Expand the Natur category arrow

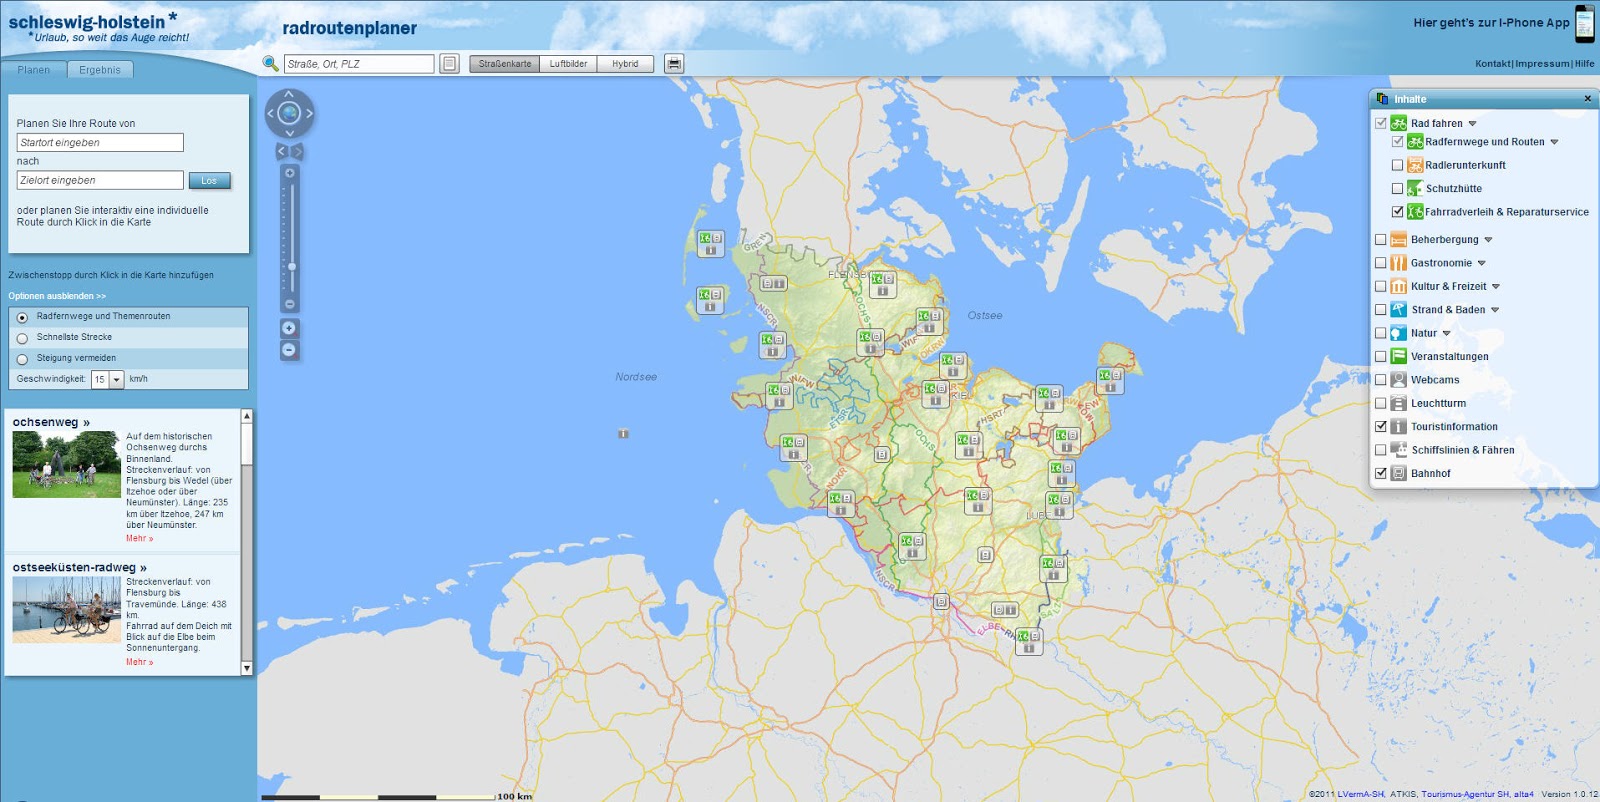point(1446,334)
